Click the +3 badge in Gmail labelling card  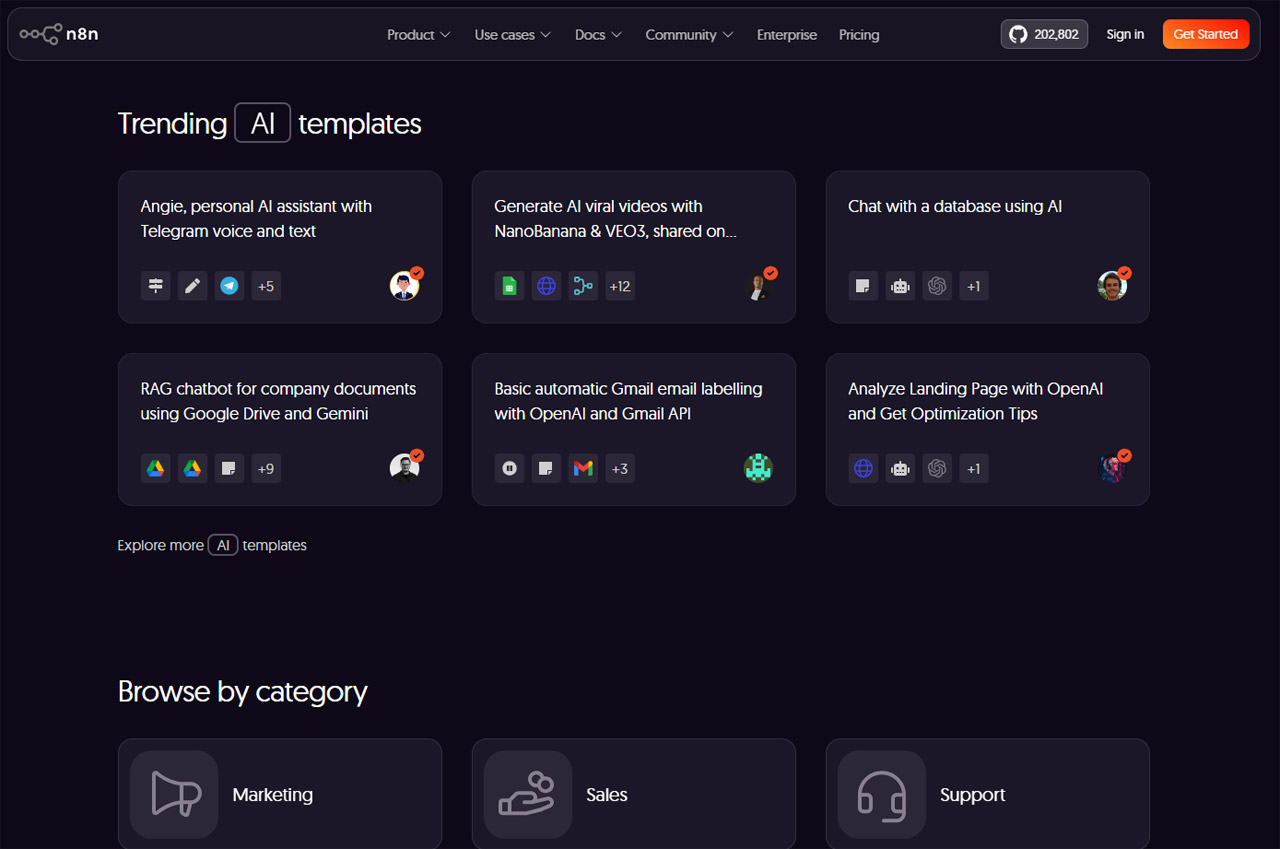click(620, 468)
